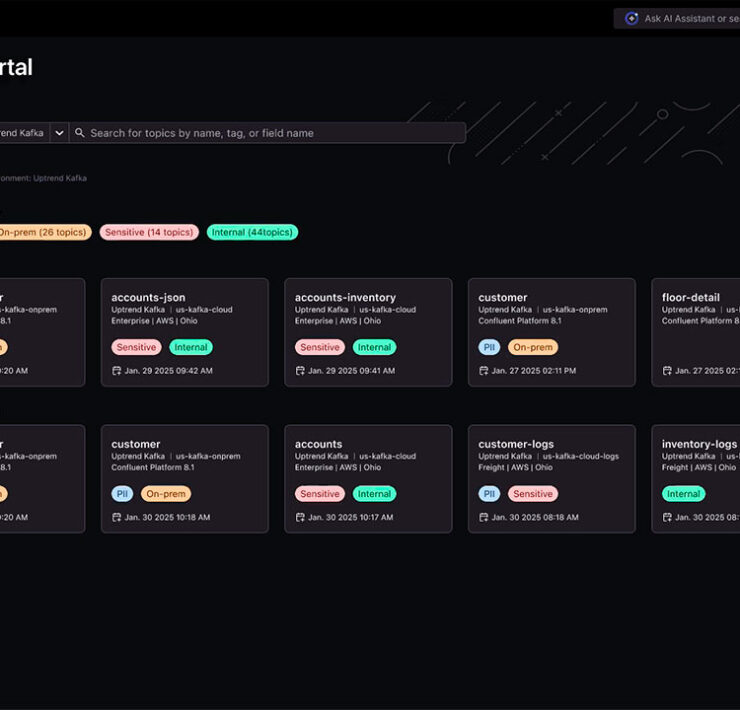
Task: Click calendar icon on accounts-json card
Action: click(117, 371)
